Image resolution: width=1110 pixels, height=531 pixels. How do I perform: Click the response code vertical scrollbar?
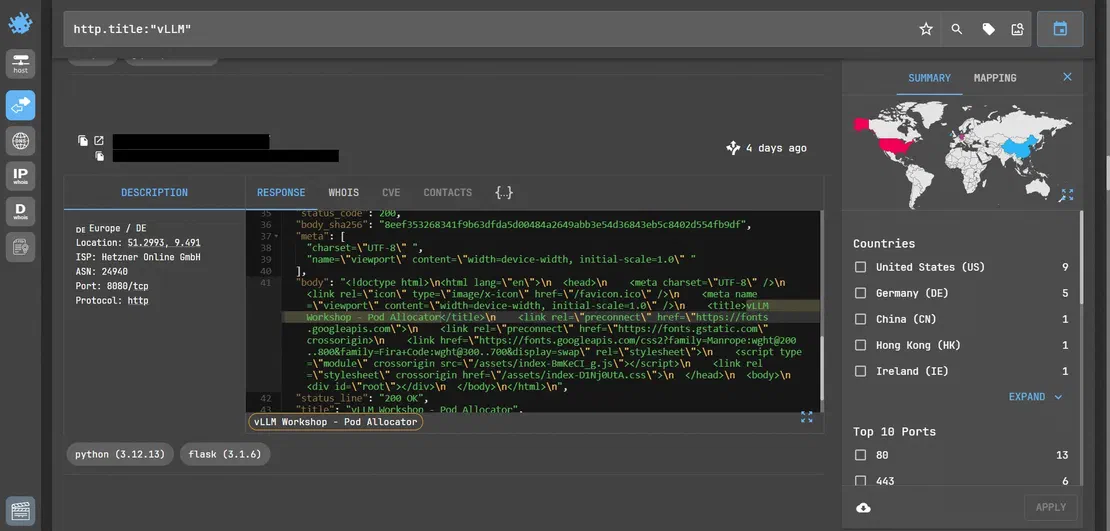(x=822, y=368)
